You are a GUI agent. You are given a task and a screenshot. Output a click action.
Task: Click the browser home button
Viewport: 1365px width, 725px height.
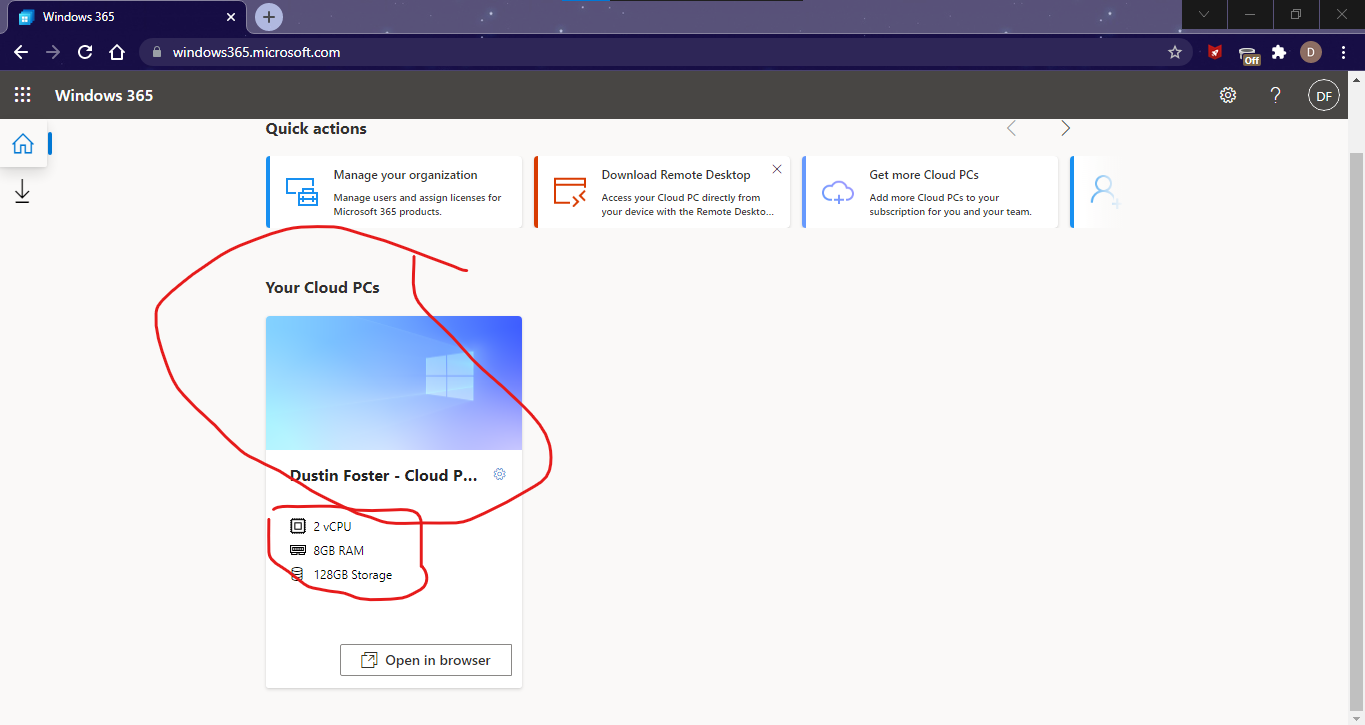[x=117, y=52]
